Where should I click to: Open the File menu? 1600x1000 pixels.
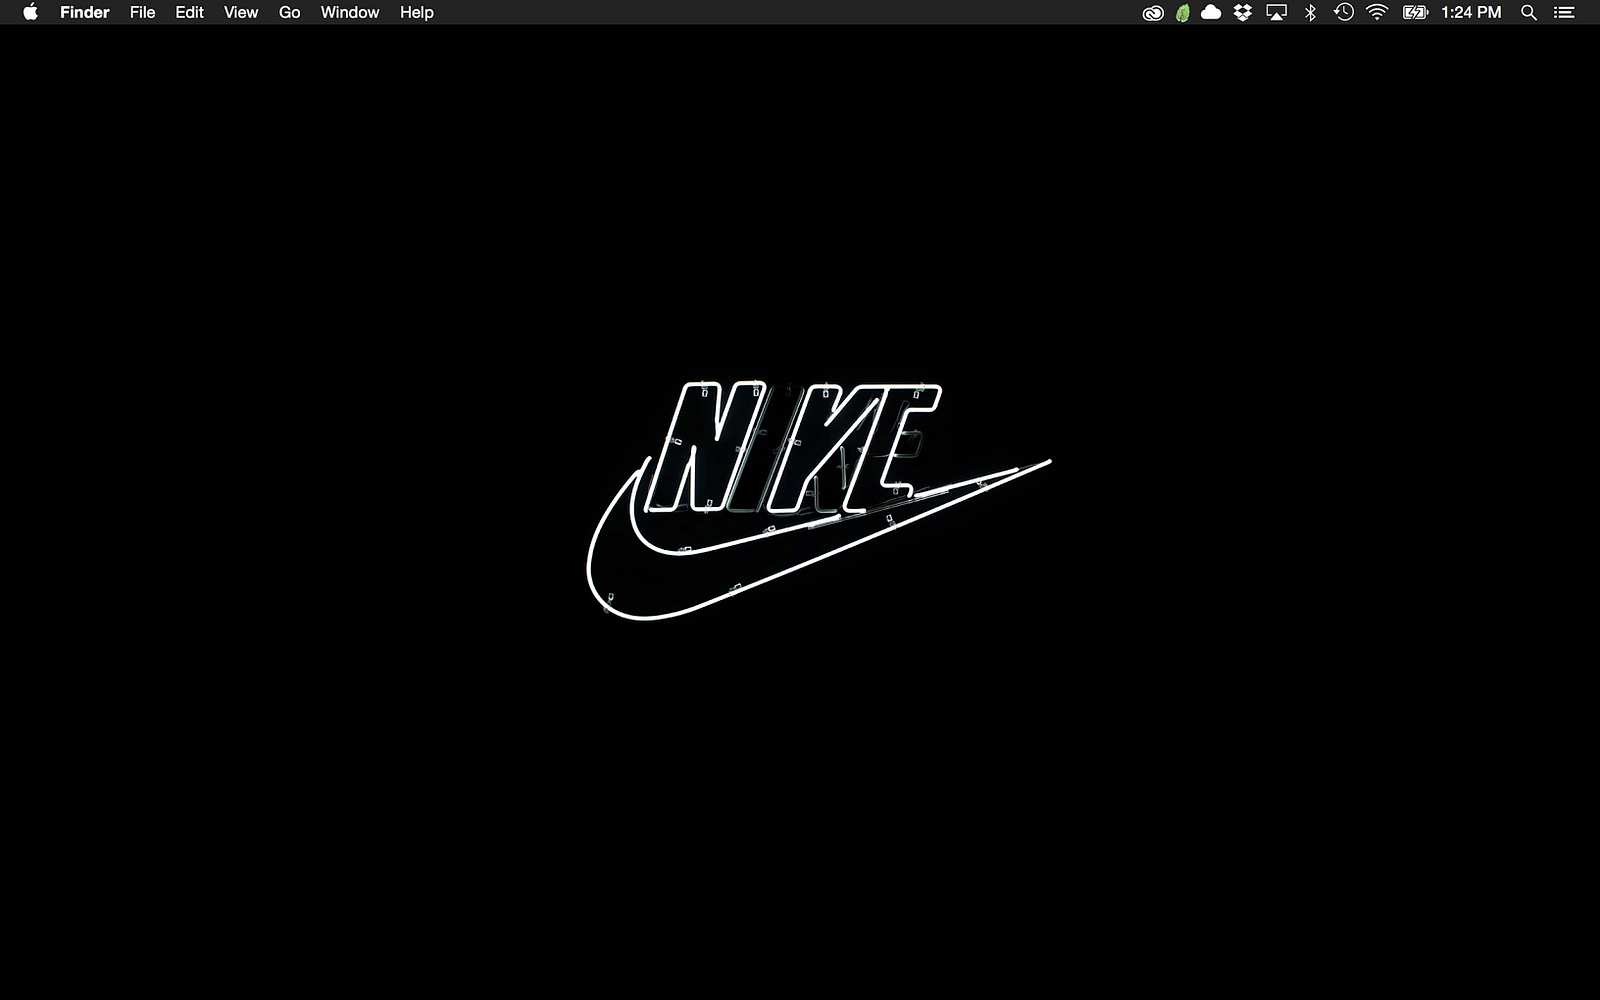click(143, 12)
